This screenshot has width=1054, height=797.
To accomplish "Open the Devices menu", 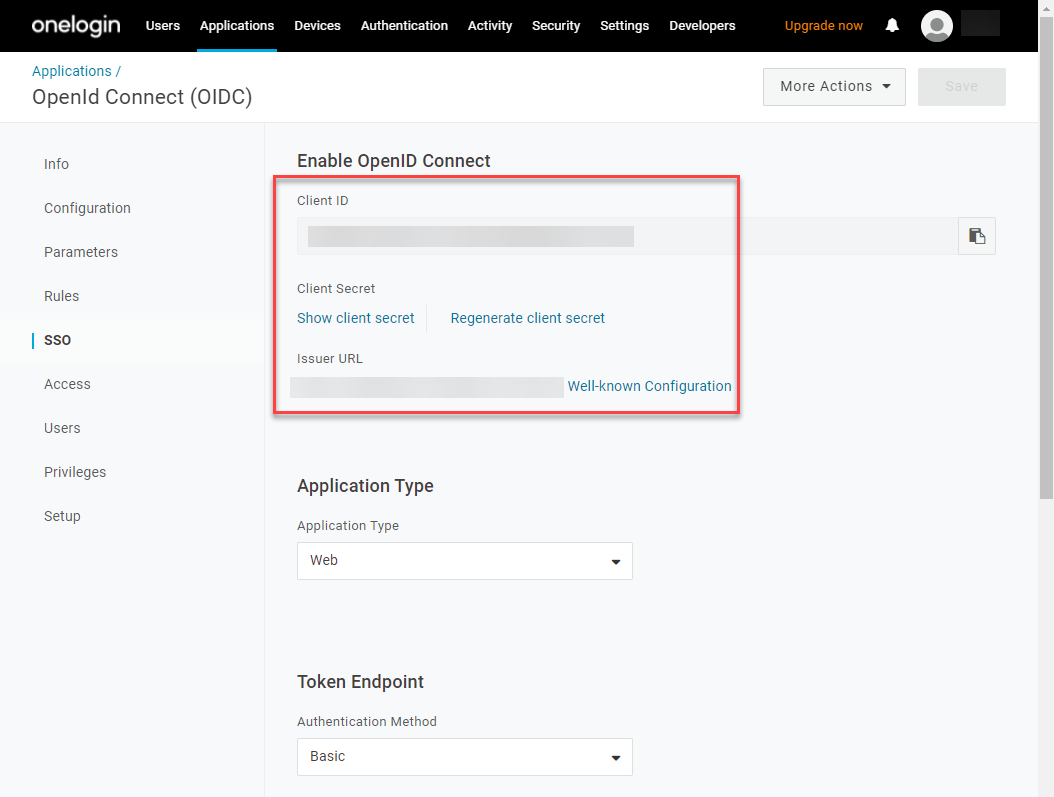I will (317, 26).
